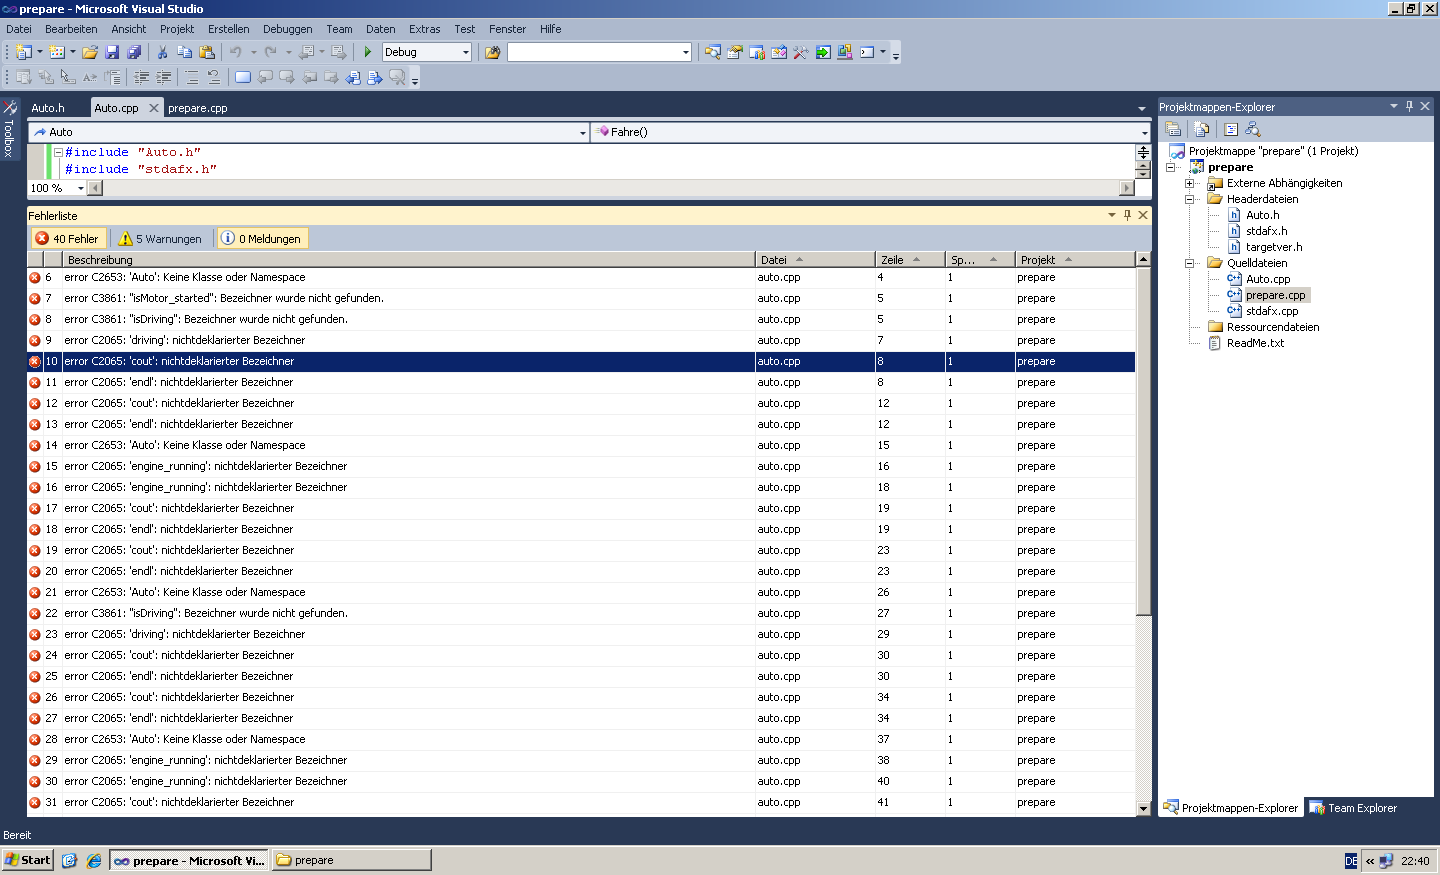Uncomment the selected lines icon
This screenshot has width=1440, height=875.
coord(214,77)
